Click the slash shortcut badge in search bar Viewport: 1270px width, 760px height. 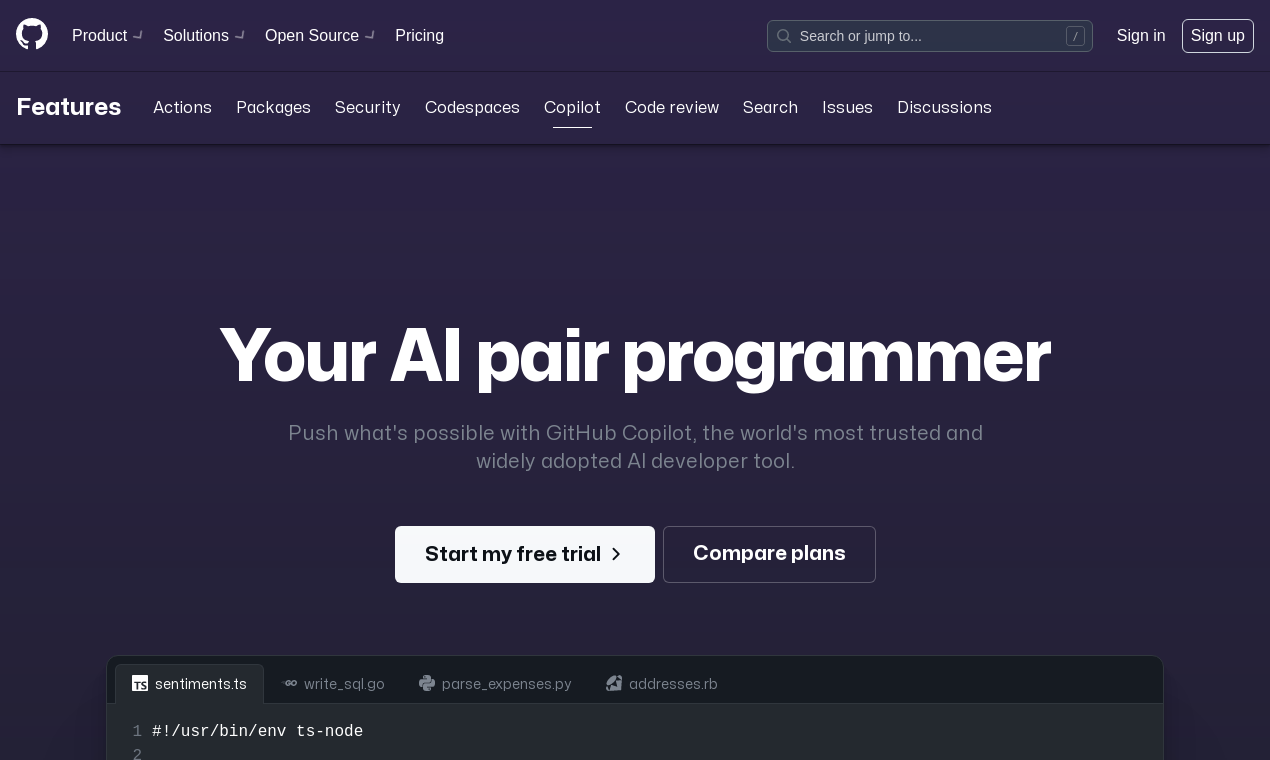tap(1076, 36)
